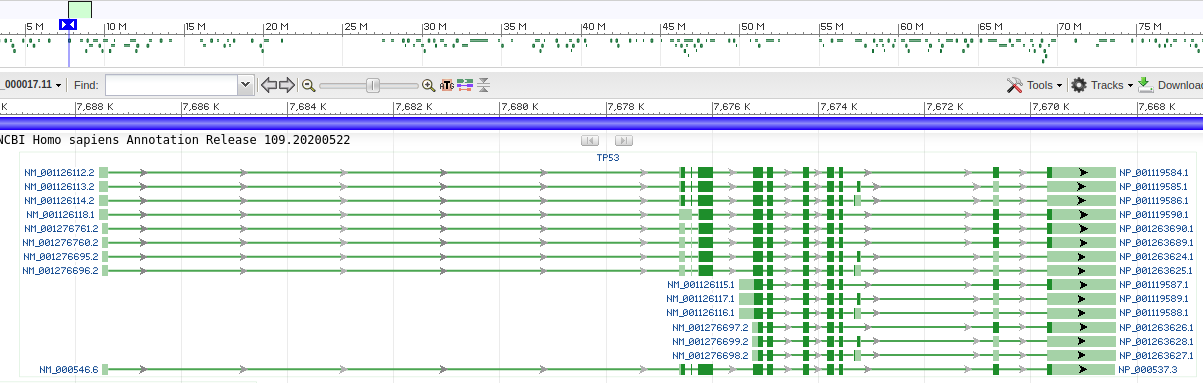Pan left with the back arrow icon
Image resolution: width=1203 pixels, height=383 pixels.
[x=268, y=85]
